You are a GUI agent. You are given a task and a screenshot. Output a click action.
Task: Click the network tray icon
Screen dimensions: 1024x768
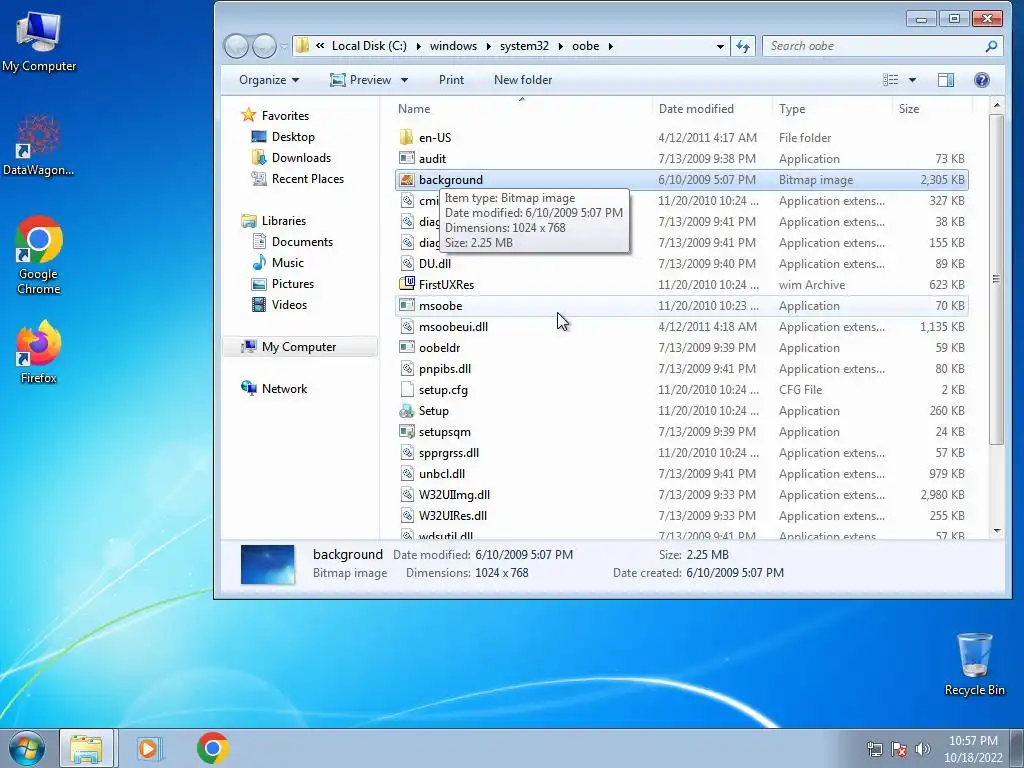(874, 749)
